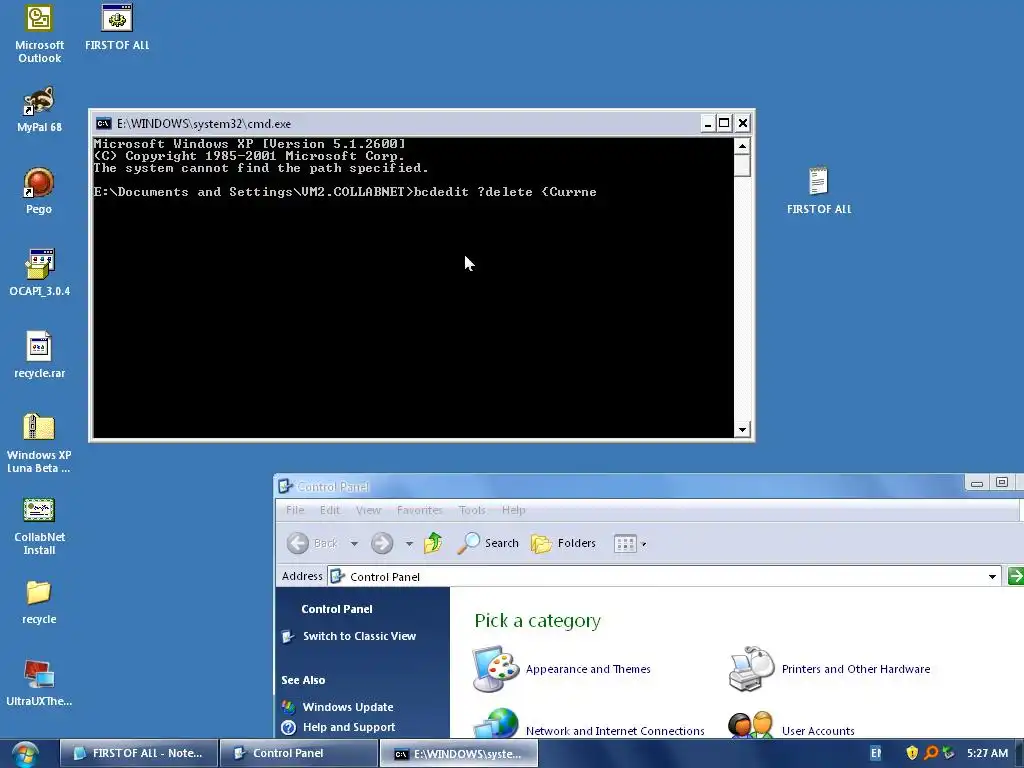This screenshot has width=1024, height=768.
Task: Switch to cmd.exe taskbar button
Action: click(458, 753)
